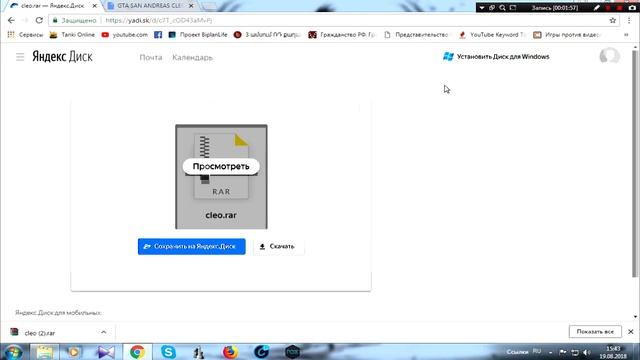This screenshot has width=640, height=360.
Task: Save file with Сохранить на Яндекс.Диск
Action: click(191, 247)
